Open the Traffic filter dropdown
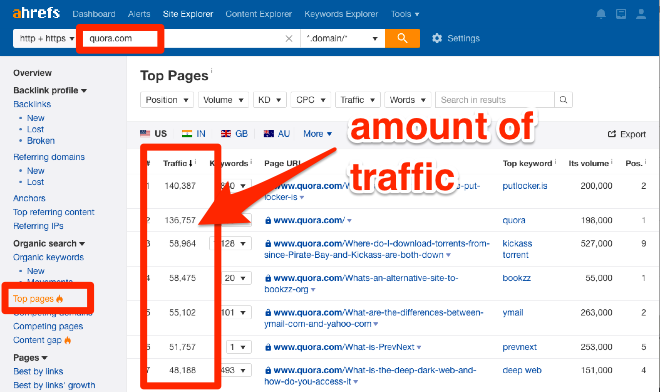 (x=358, y=100)
